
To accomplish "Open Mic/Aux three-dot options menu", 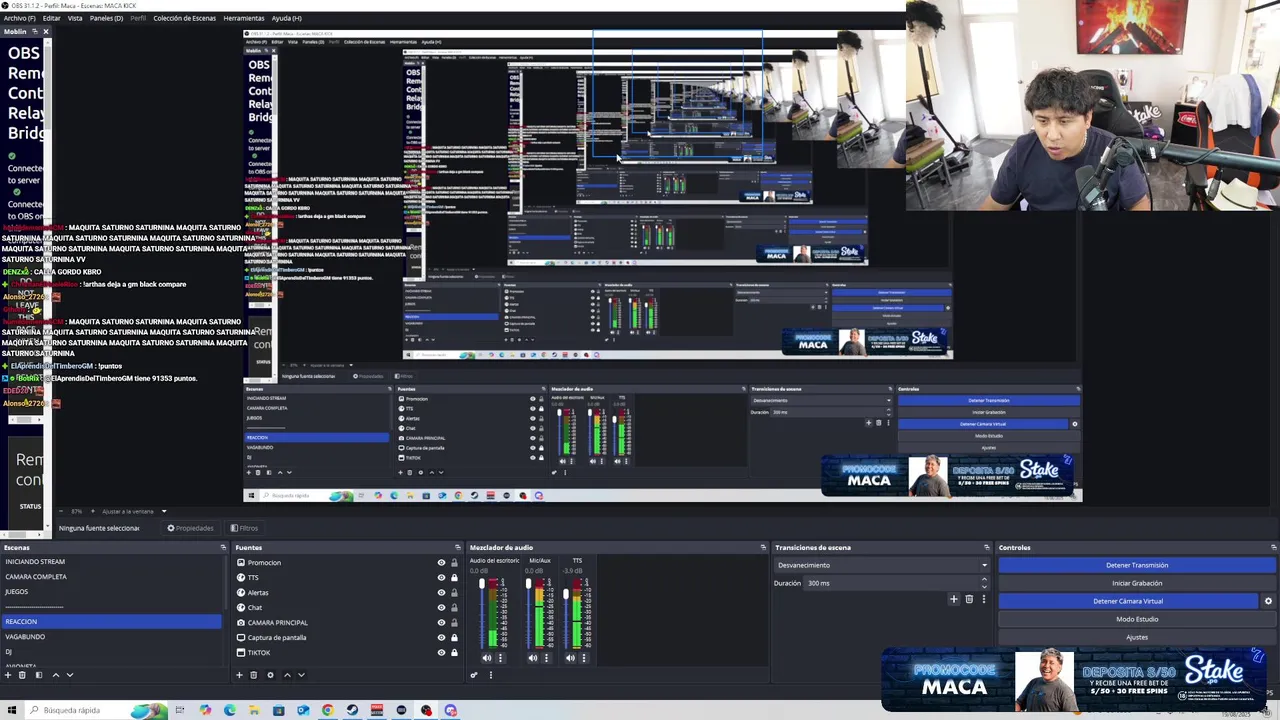I will (546, 658).
